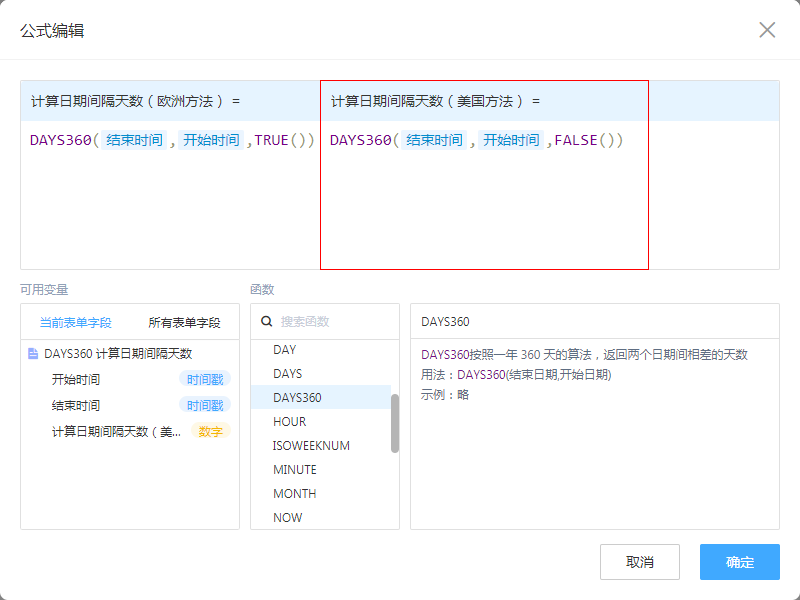Confirm with the 确定 button

(739, 562)
